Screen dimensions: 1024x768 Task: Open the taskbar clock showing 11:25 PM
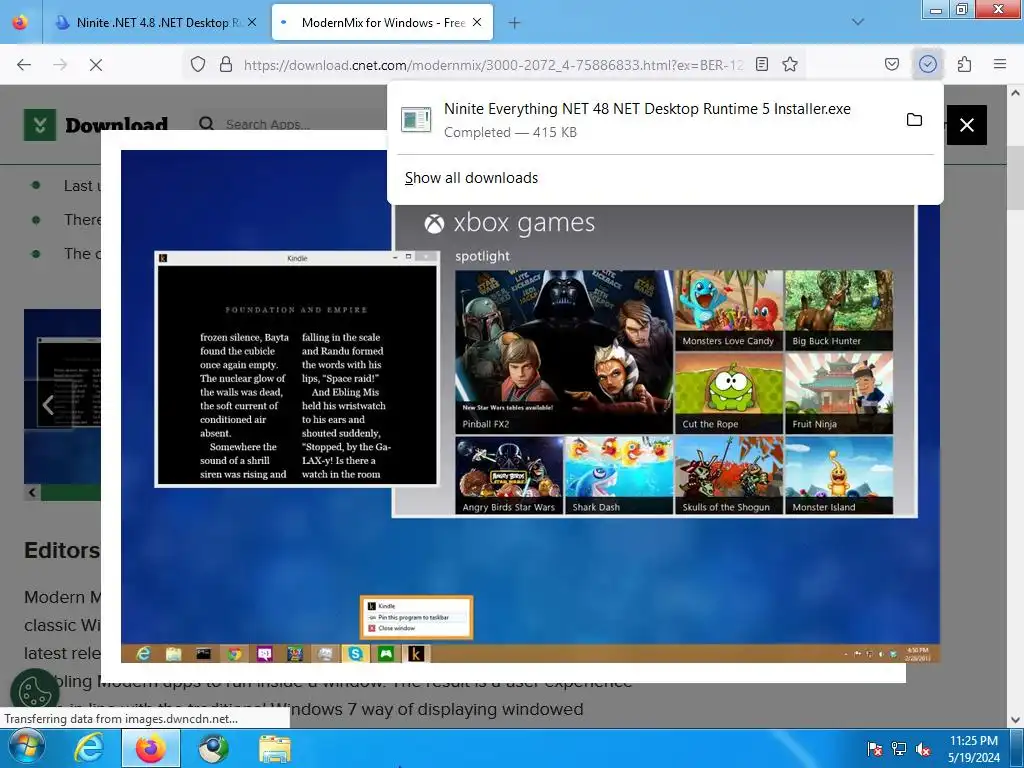974,748
